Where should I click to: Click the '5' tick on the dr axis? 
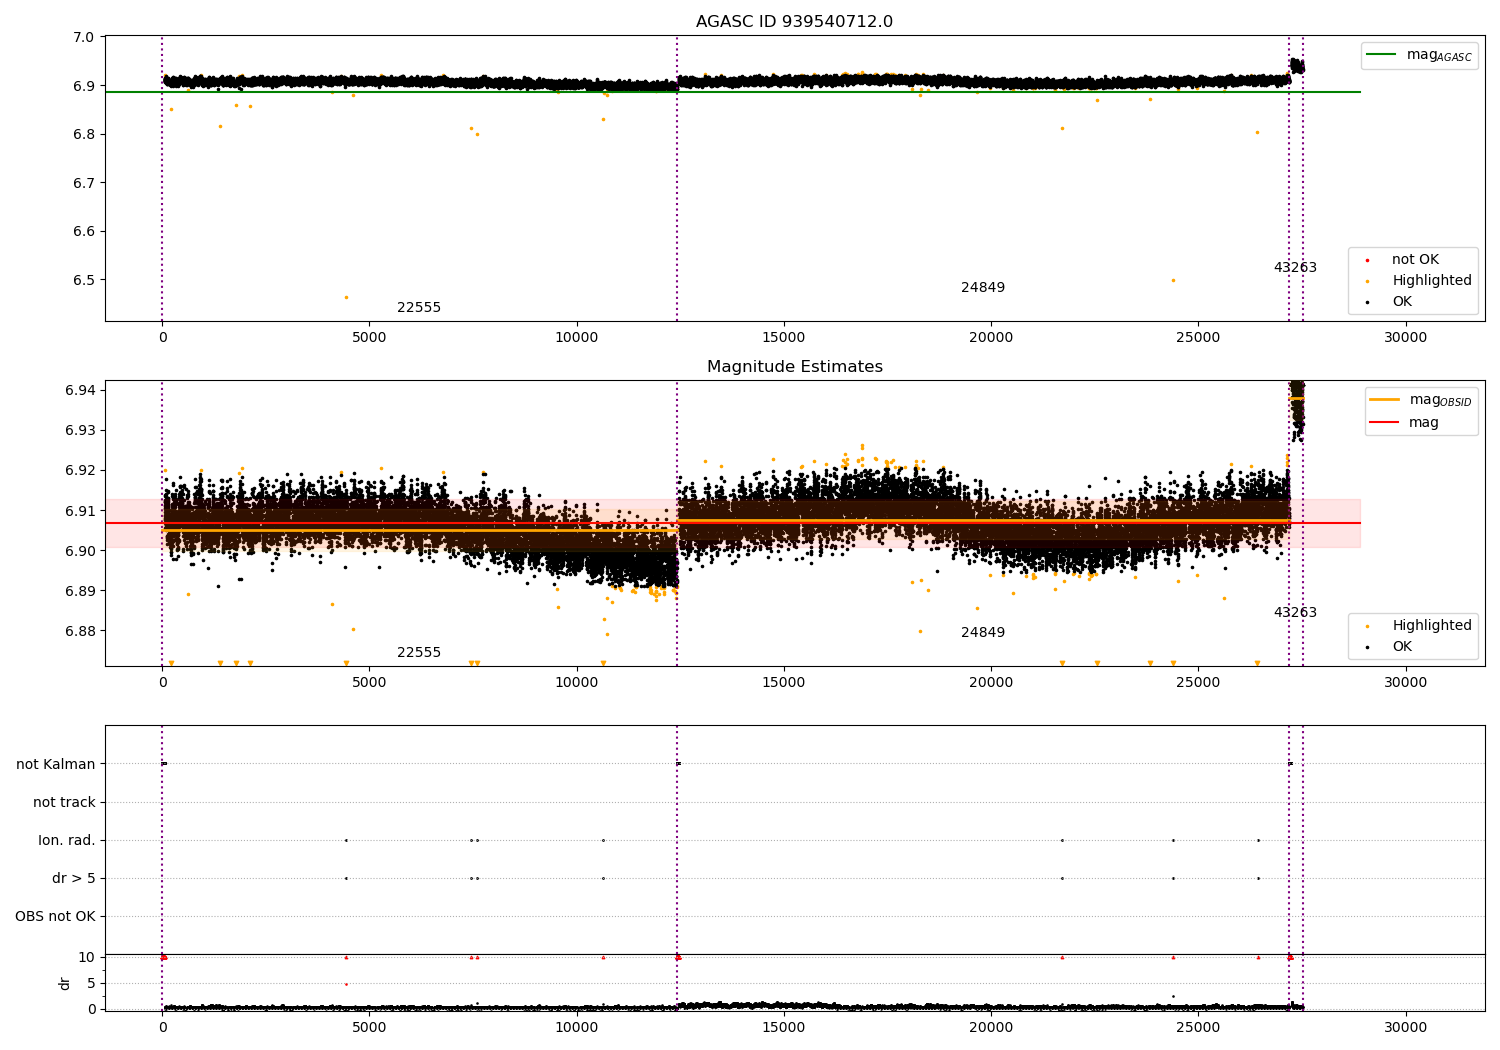pos(91,983)
